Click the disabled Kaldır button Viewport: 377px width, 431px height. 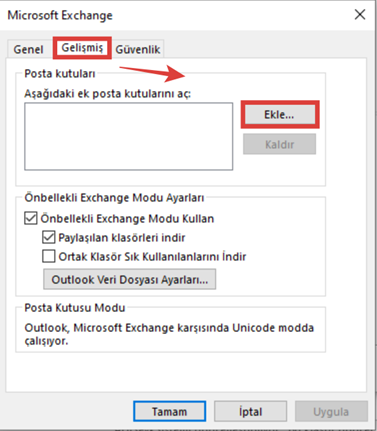pyautogui.click(x=279, y=144)
